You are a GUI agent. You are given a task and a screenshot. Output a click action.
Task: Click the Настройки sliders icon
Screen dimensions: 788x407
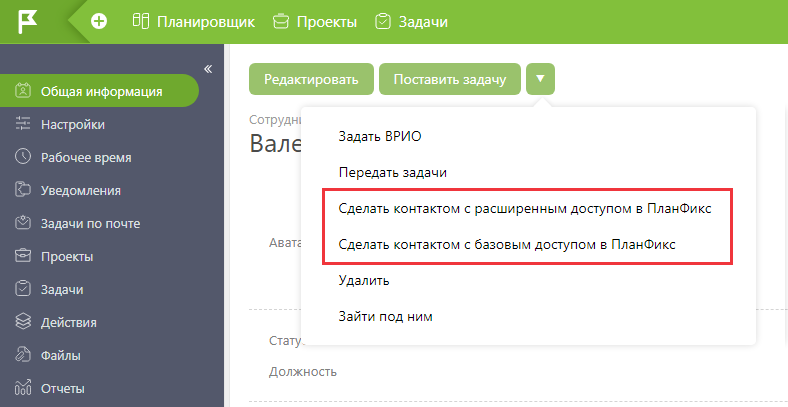coord(23,124)
